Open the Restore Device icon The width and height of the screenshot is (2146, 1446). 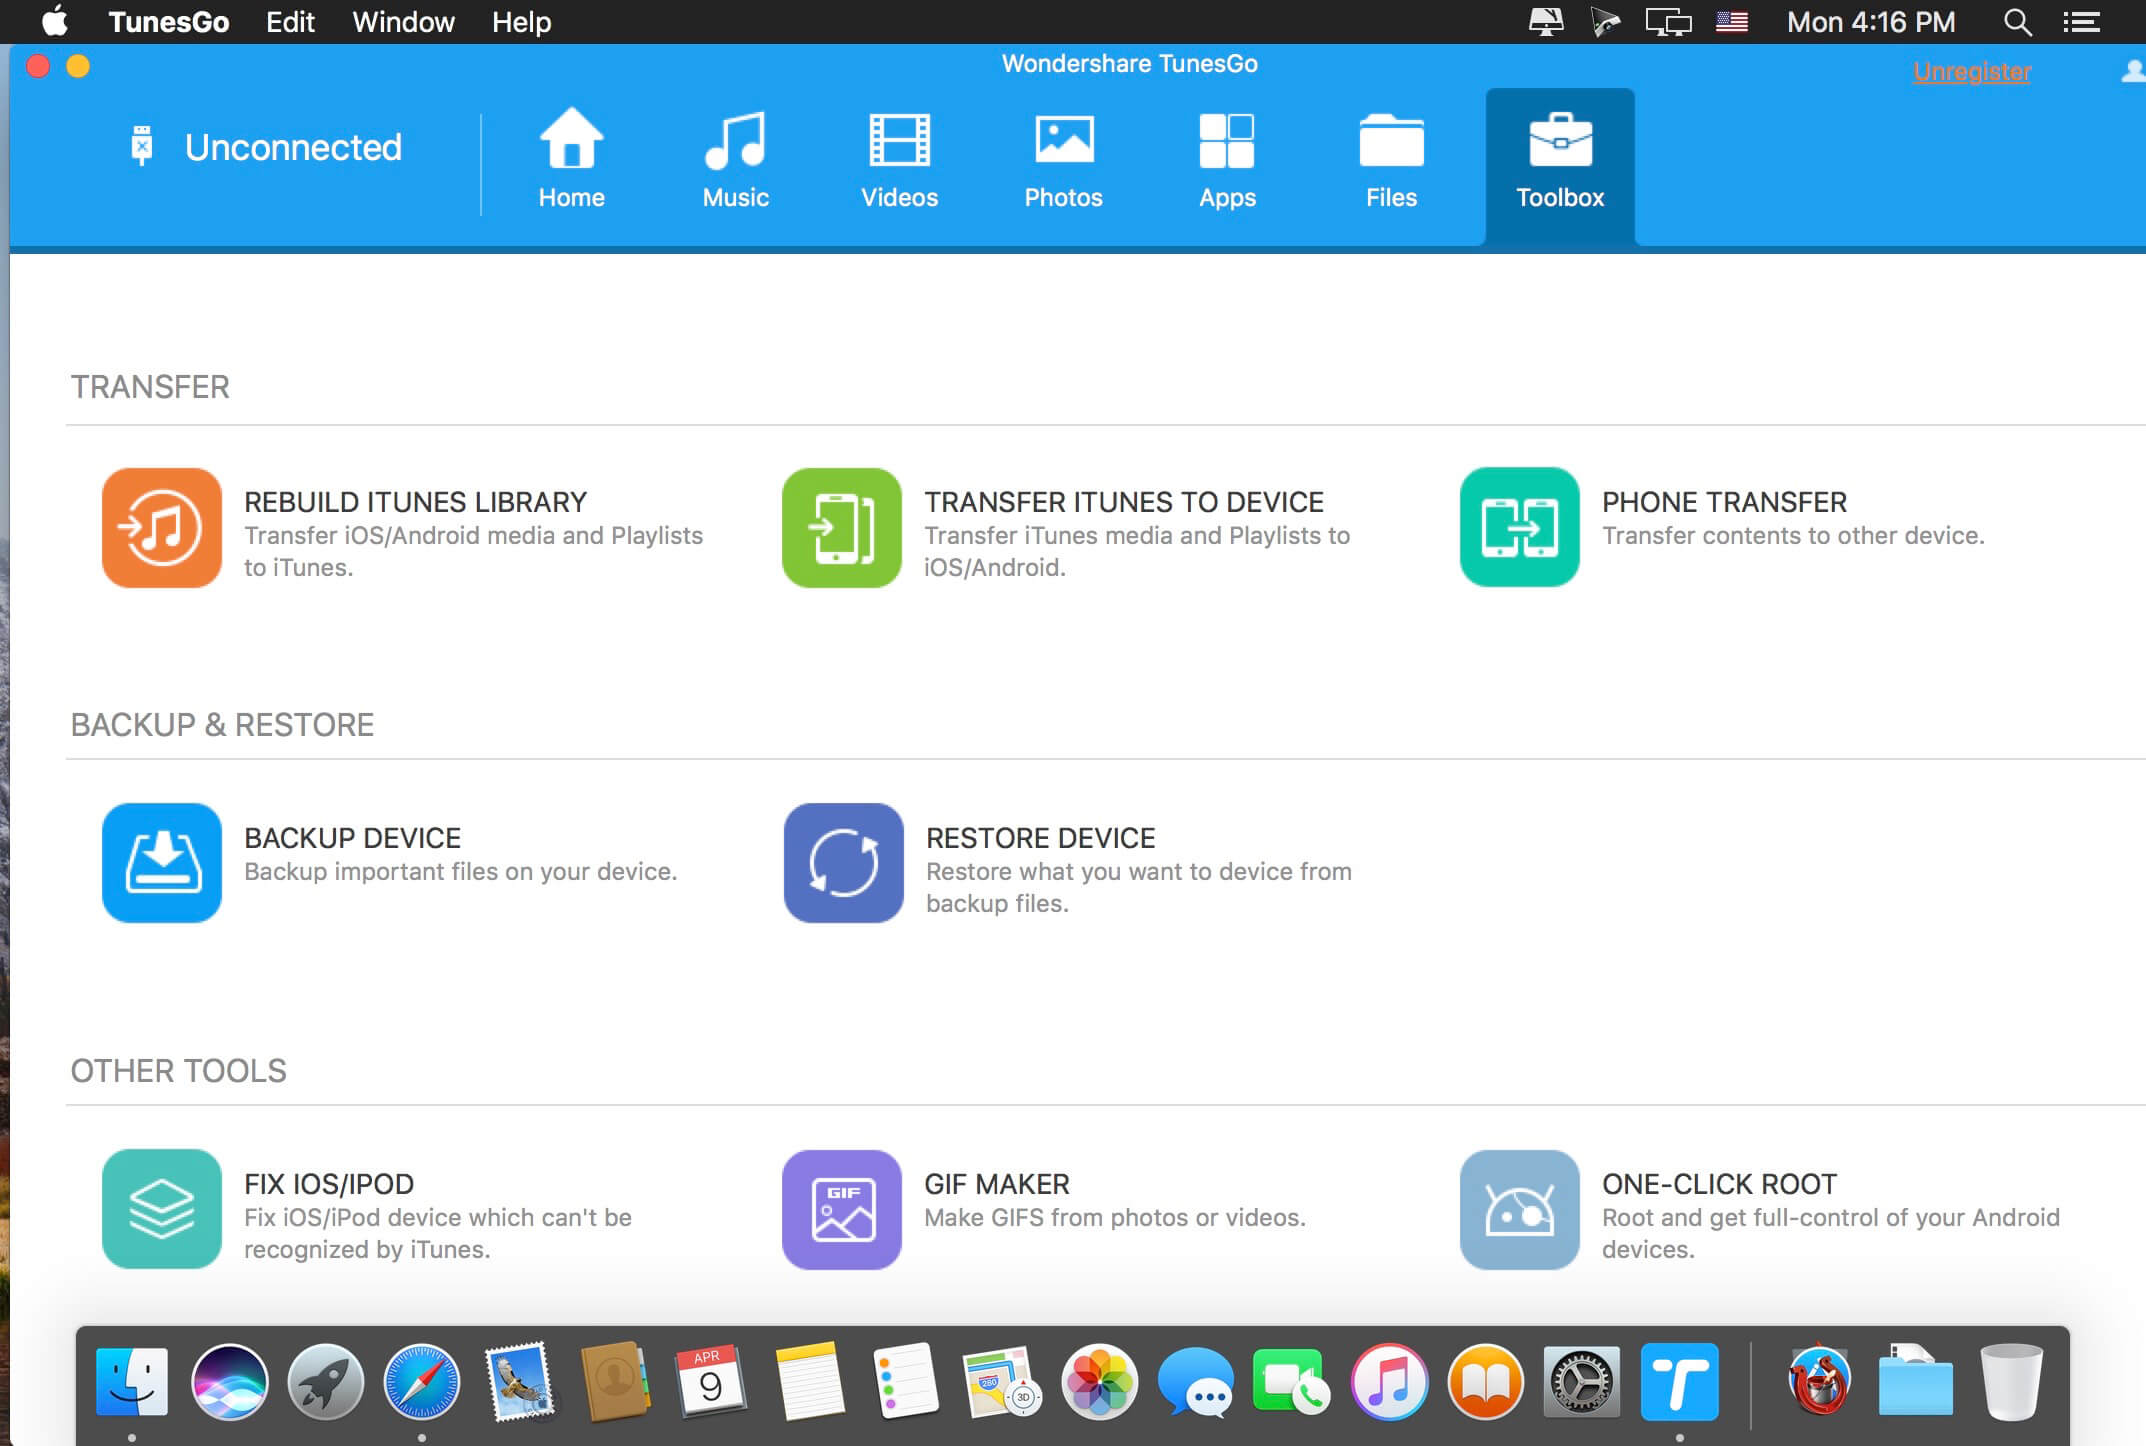click(844, 862)
